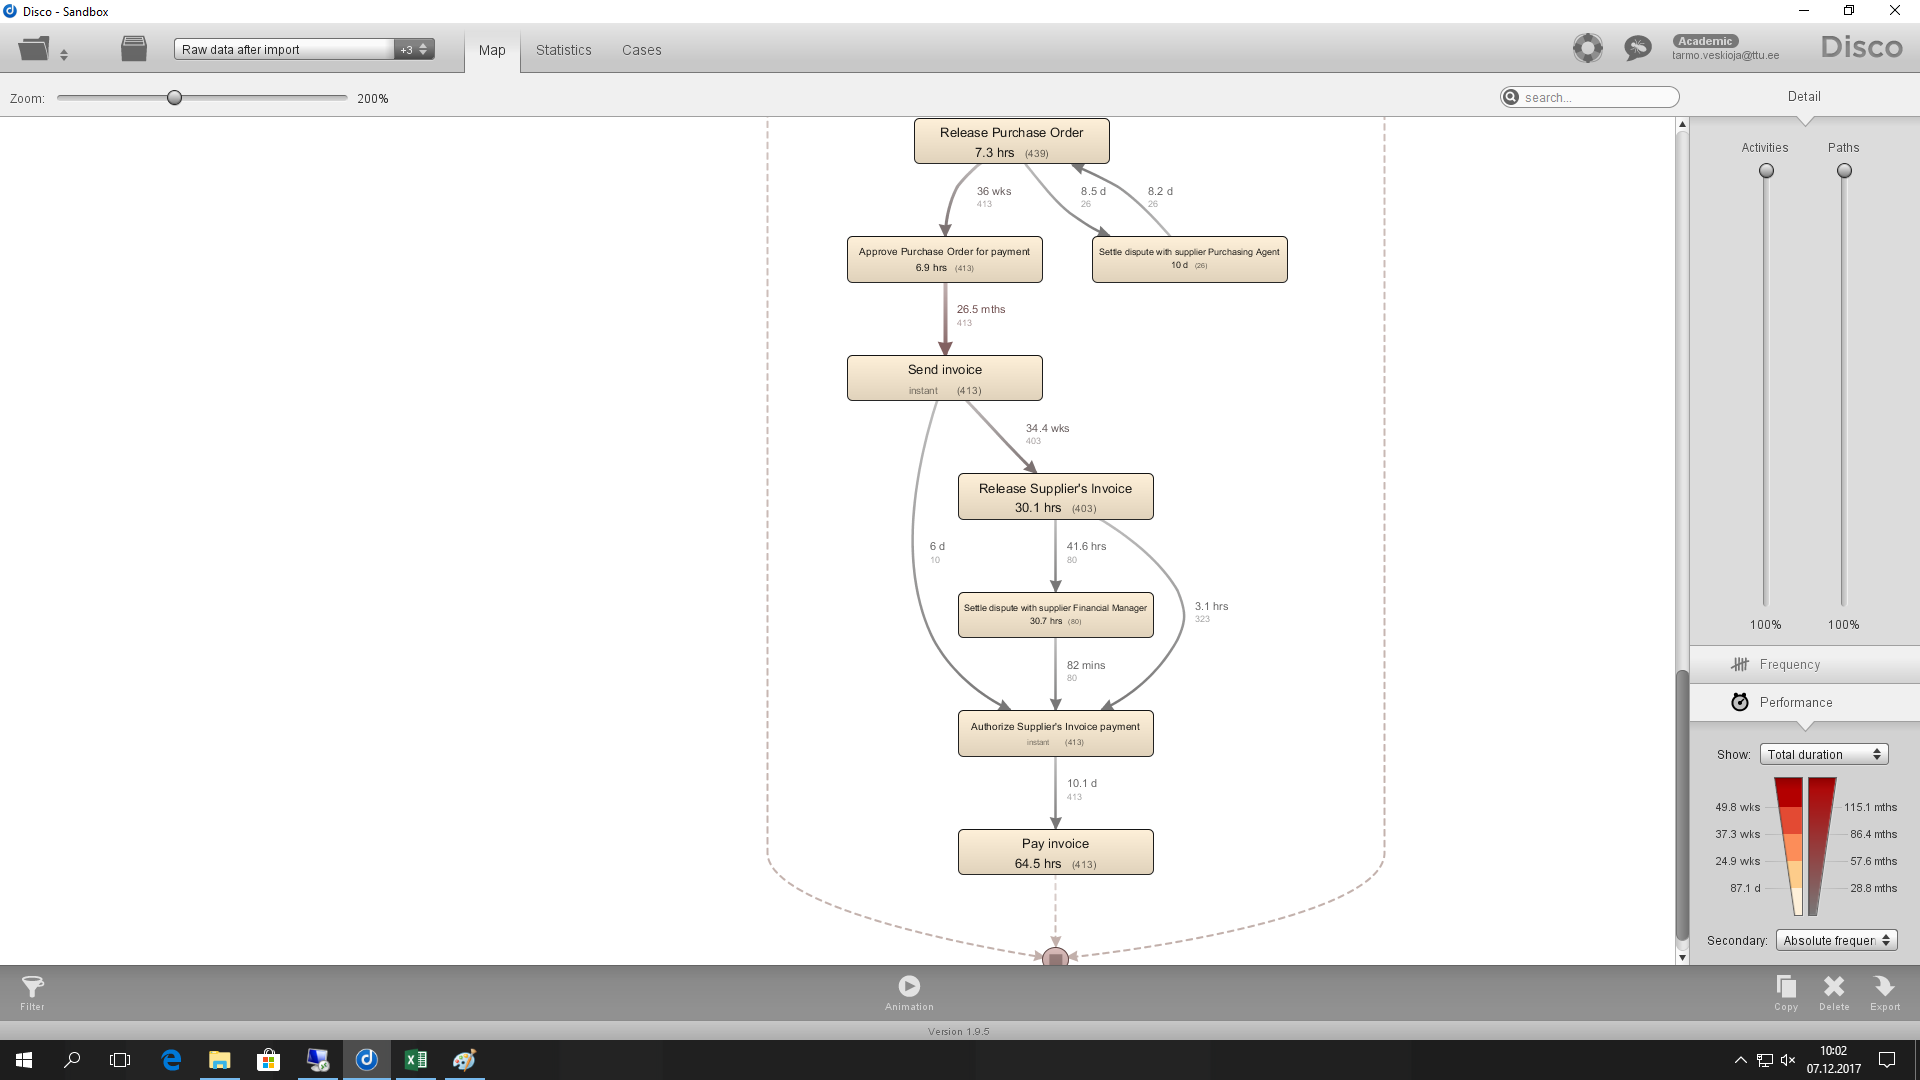Open Windows Start menu
The width and height of the screenshot is (1920, 1080).
[24, 1060]
